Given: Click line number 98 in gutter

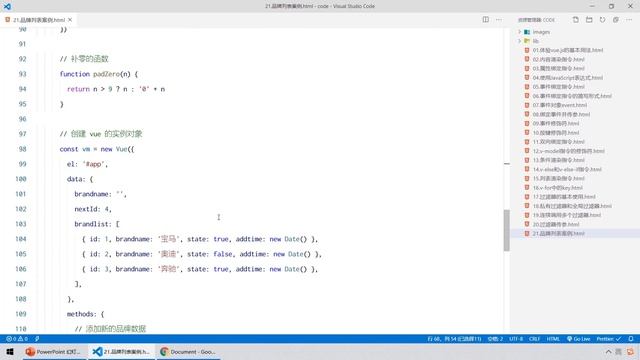Looking at the screenshot, I should [x=22, y=149].
